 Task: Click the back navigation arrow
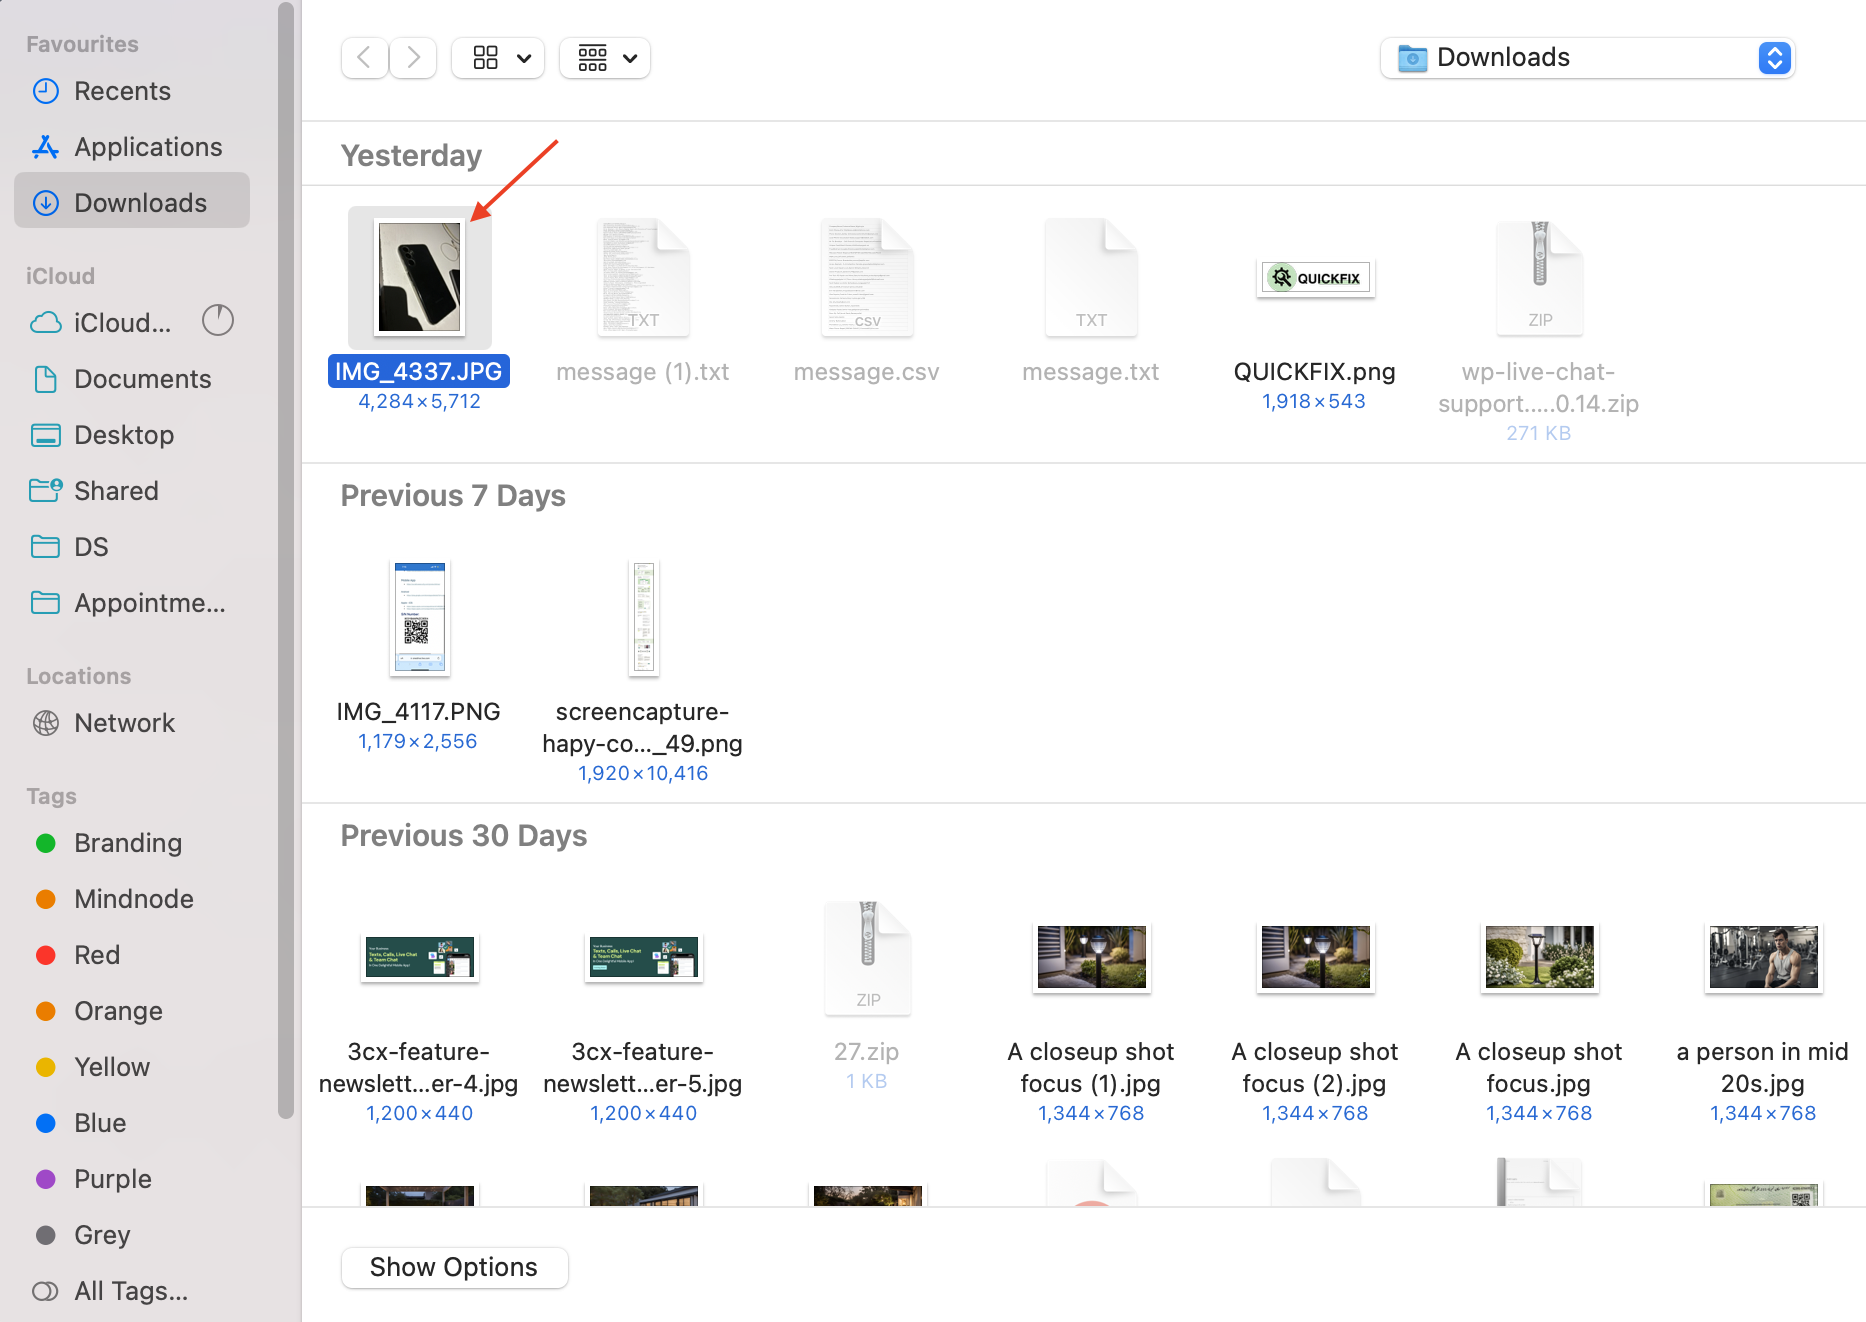tap(365, 58)
